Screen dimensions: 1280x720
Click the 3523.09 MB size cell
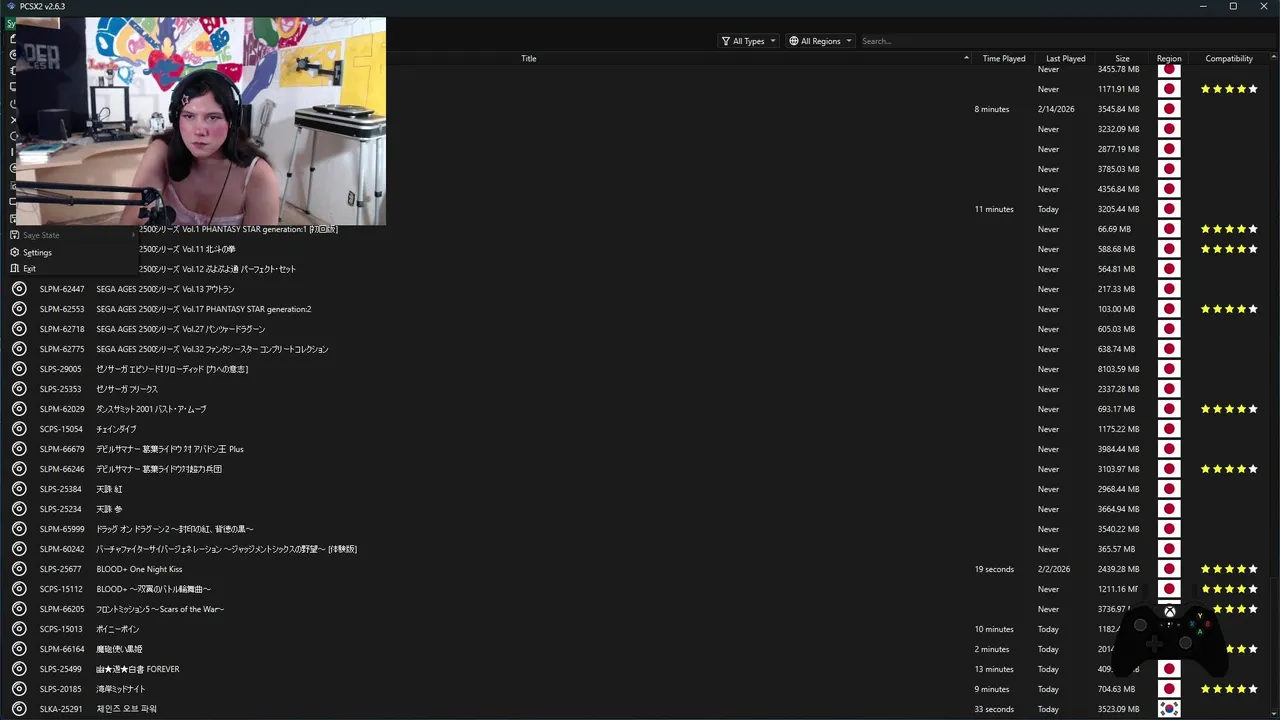tap(1118, 709)
